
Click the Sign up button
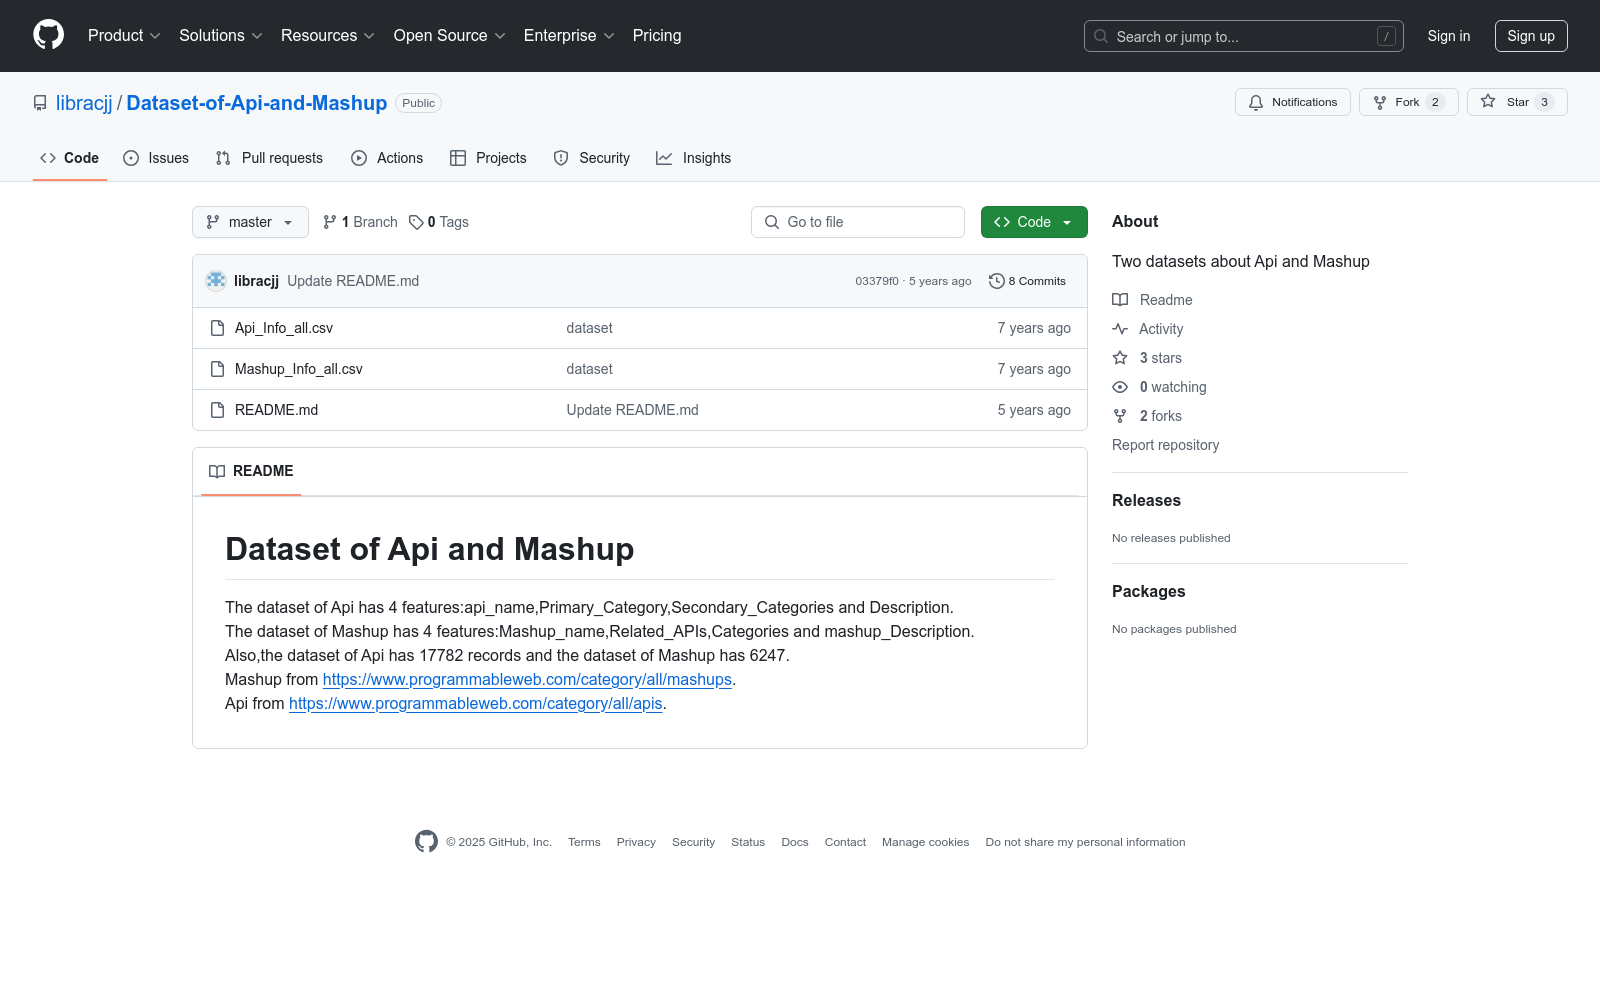click(x=1531, y=36)
